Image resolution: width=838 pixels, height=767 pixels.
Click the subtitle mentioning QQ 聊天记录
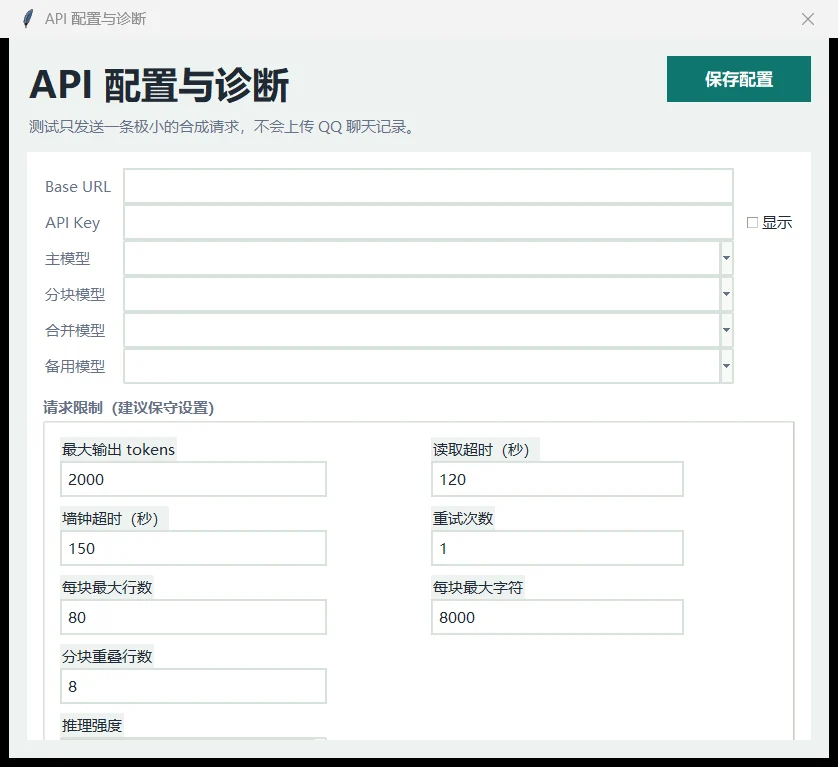[222, 127]
